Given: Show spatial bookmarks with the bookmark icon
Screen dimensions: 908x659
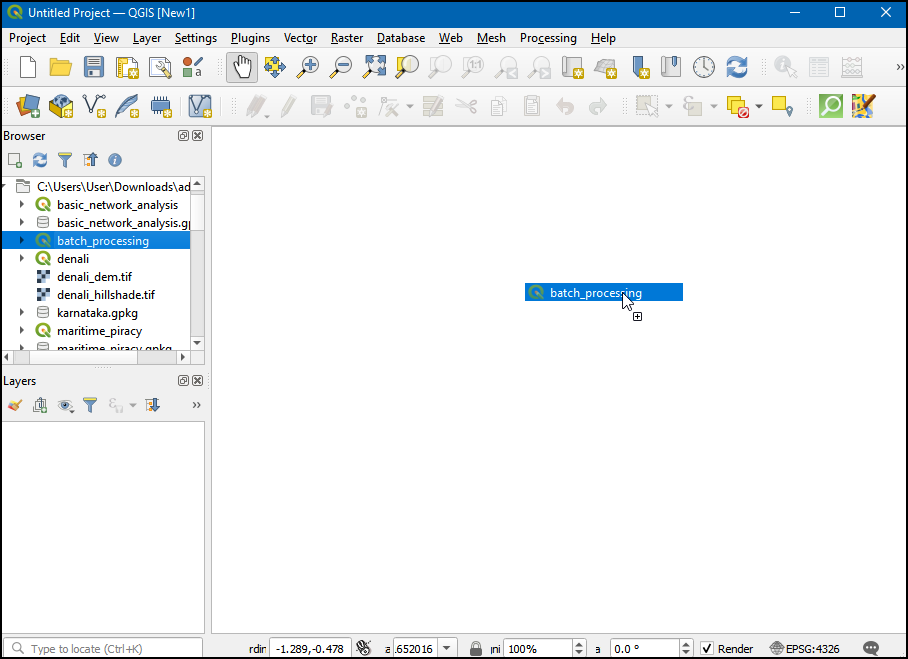Looking at the screenshot, I should click(671, 67).
